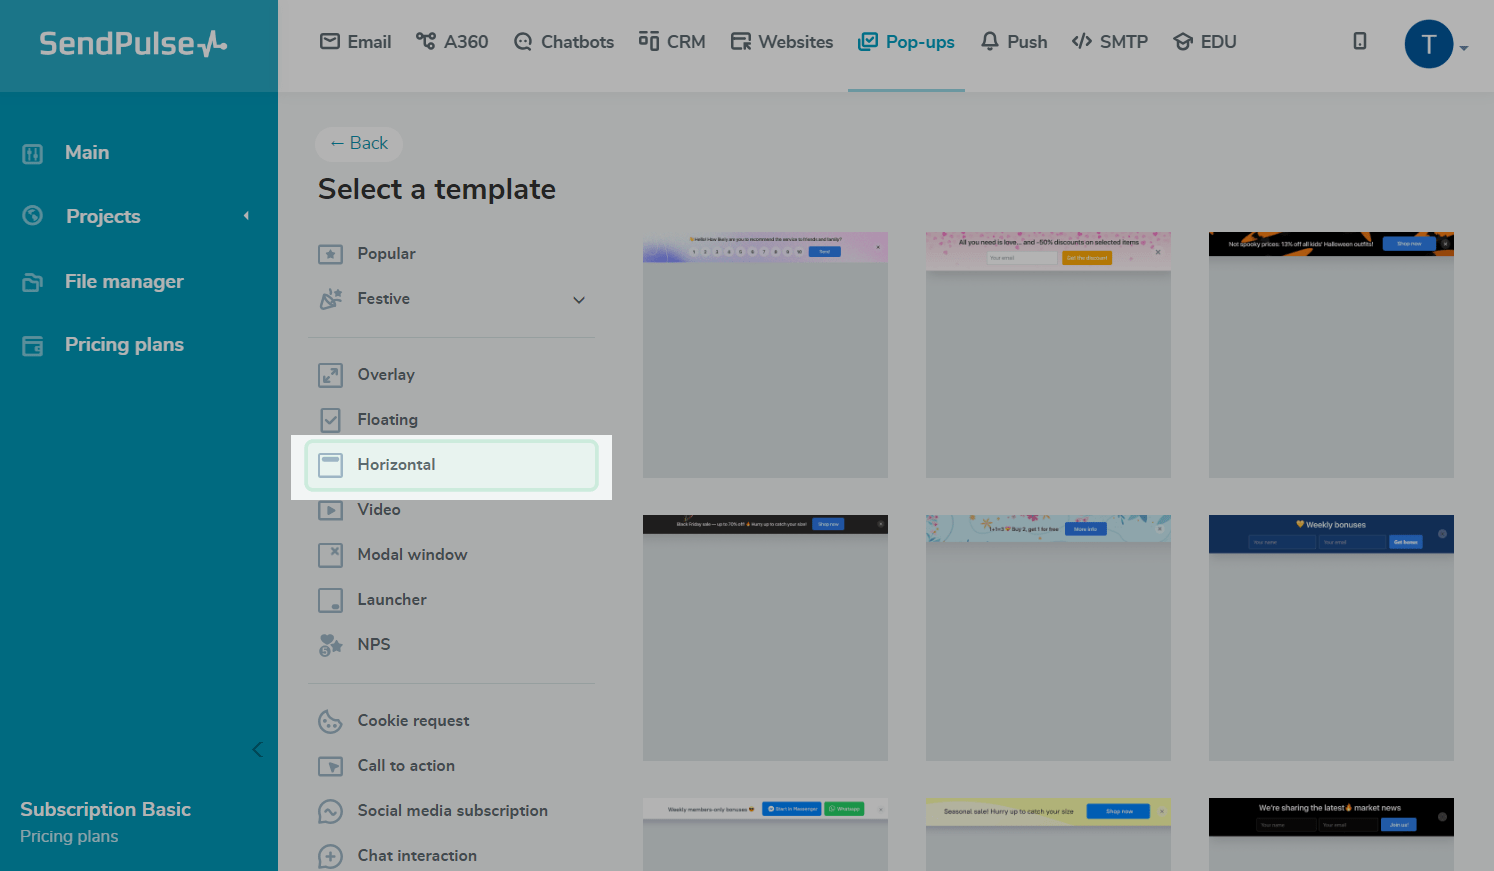Expand the Festive category chevron
Screen dimensions: 1494x871
coord(579,300)
